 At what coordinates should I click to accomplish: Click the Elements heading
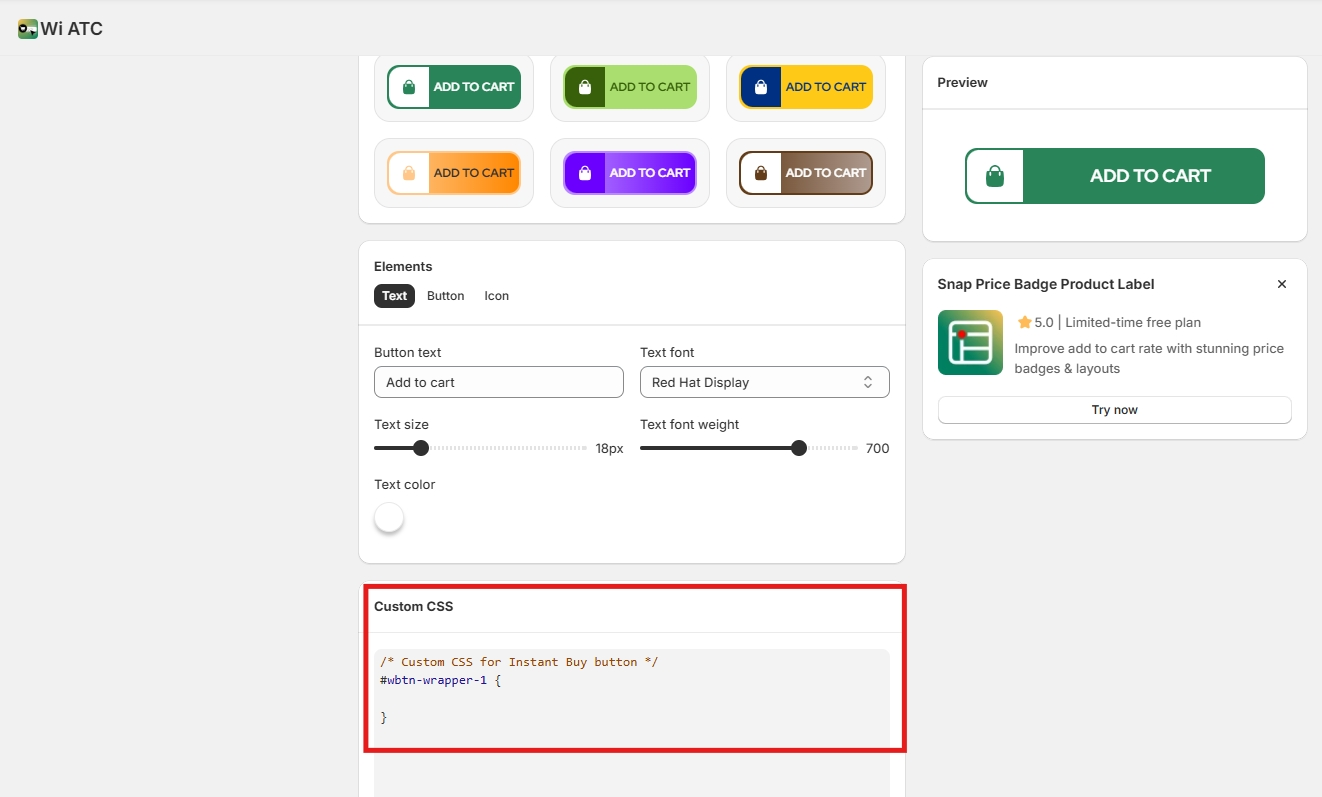[403, 266]
